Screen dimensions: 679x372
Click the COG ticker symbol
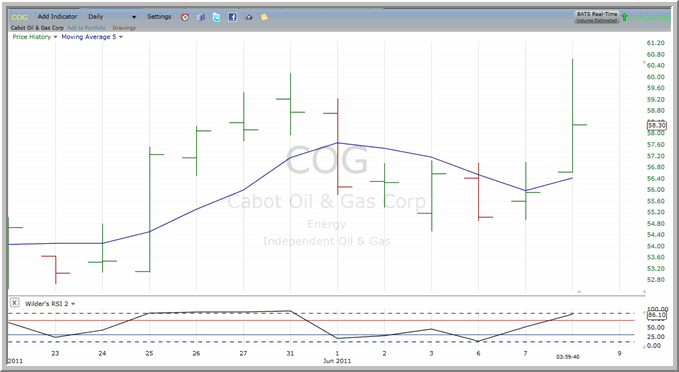tap(19, 17)
